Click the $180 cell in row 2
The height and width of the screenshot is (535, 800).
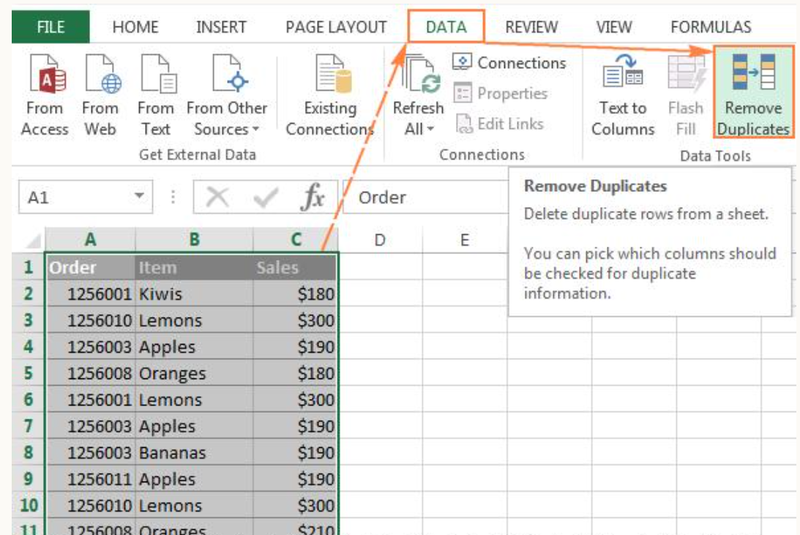click(295, 294)
